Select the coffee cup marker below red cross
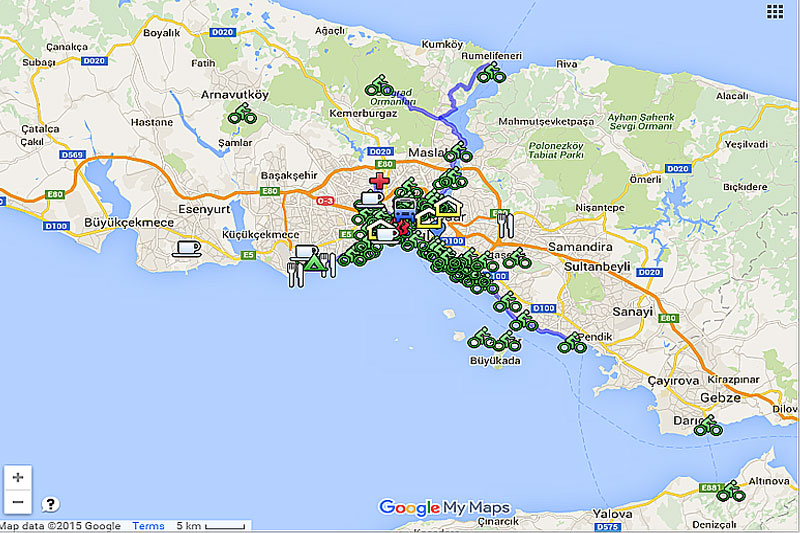 [x=369, y=199]
